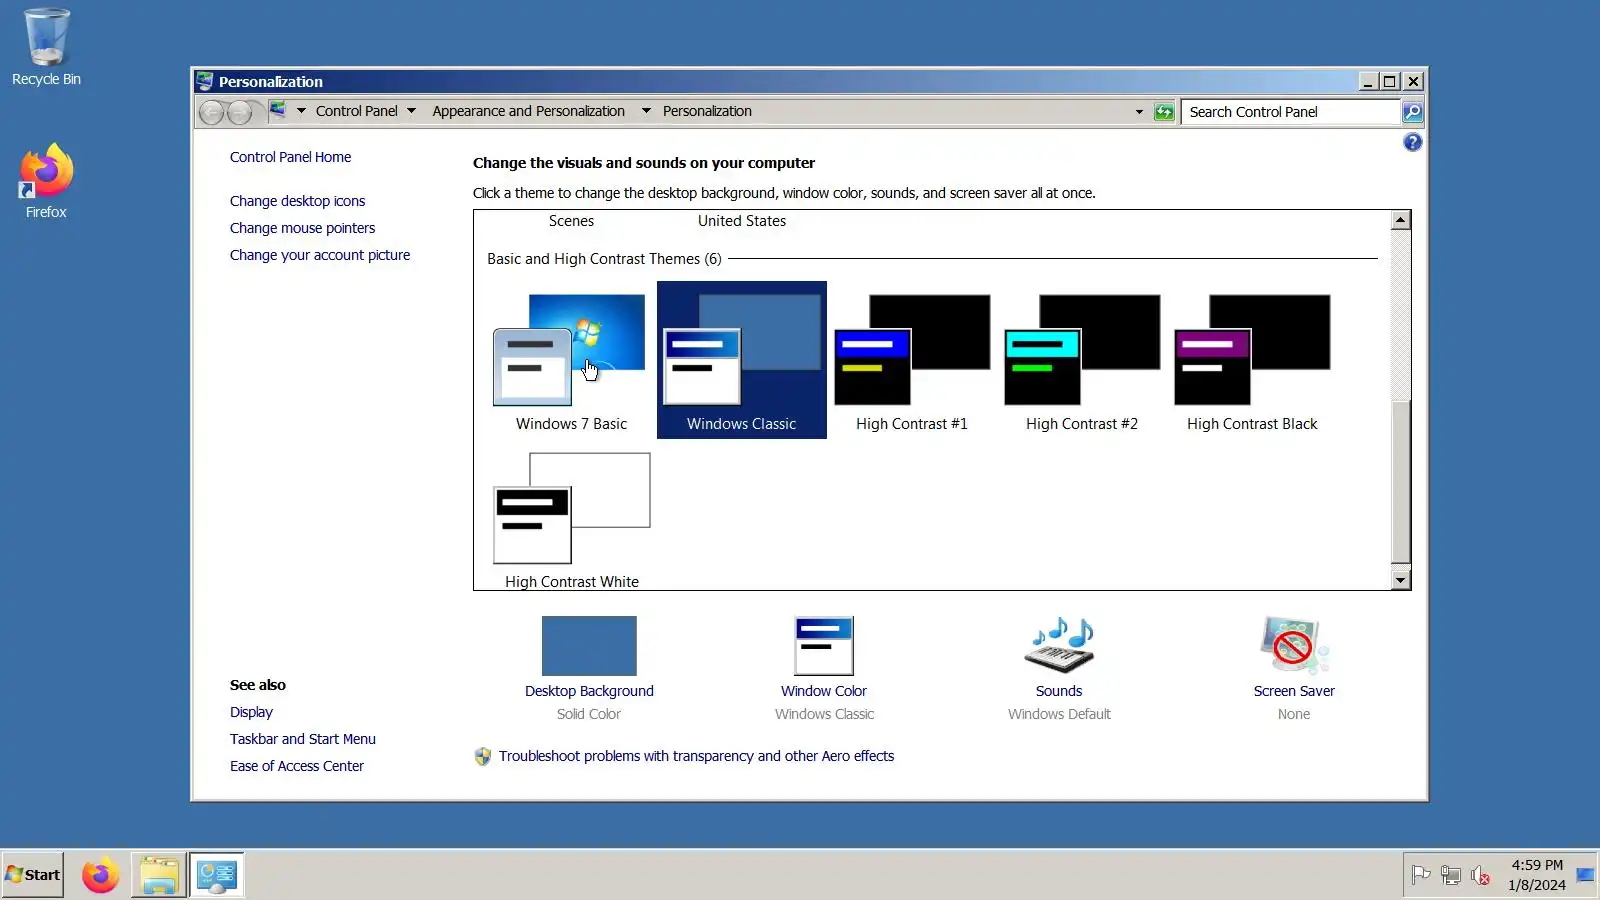Viewport: 1600px width, 900px height.
Task: Click the United States theme label
Action: coord(742,221)
